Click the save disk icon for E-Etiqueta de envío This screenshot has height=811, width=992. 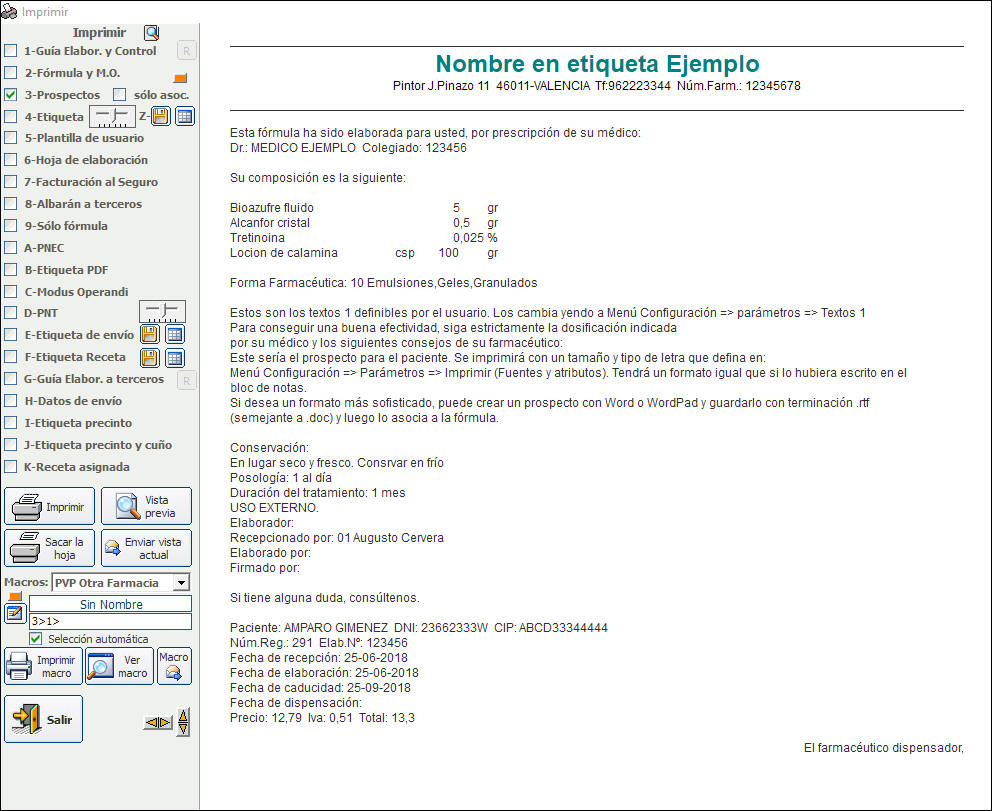click(x=150, y=334)
